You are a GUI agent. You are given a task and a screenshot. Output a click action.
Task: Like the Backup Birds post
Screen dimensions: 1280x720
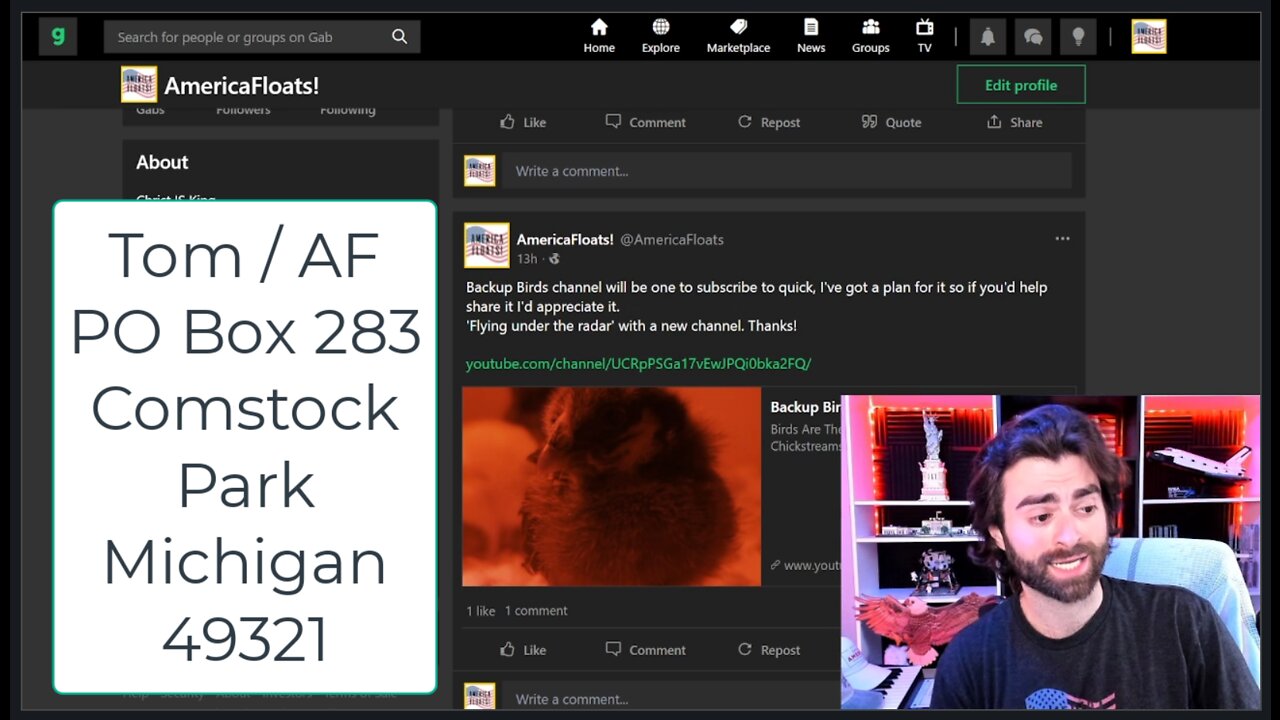tap(523, 650)
